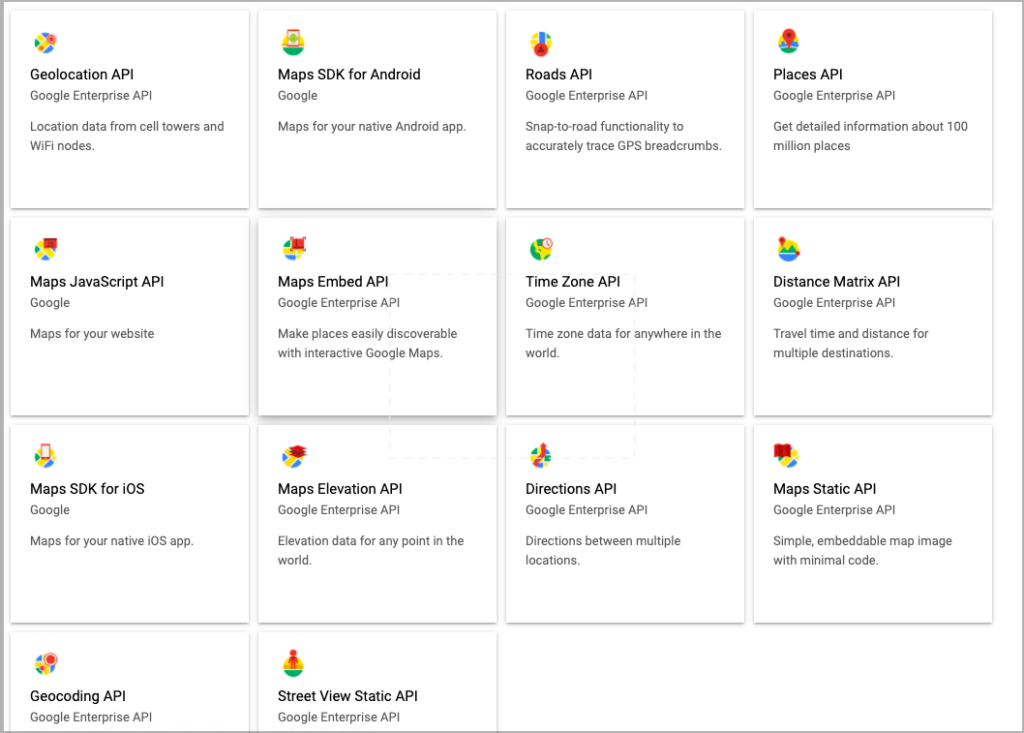Click 'Google Enterprise API' under Street View Static API
Screen dimensions: 1024x733
[338, 717]
